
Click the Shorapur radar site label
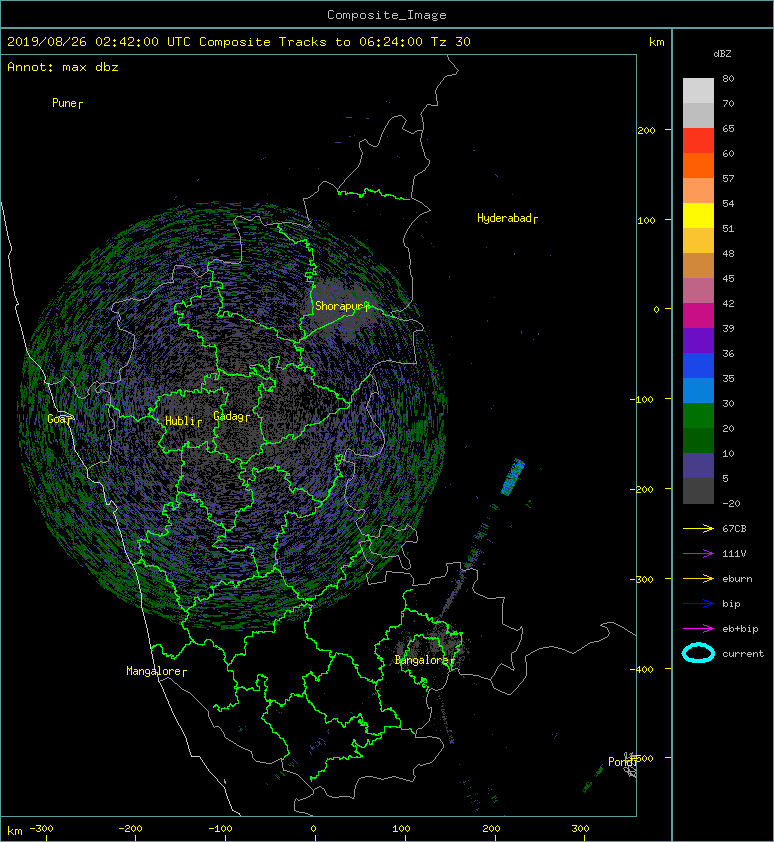pyautogui.click(x=340, y=306)
